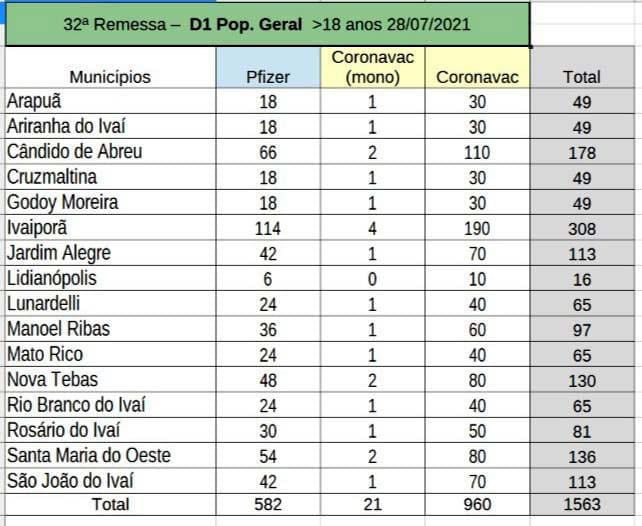This screenshot has width=642, height=526.
Task: Select the Lidianópolis row name cell
Action: pyautogui.click(x=111, y=278)
